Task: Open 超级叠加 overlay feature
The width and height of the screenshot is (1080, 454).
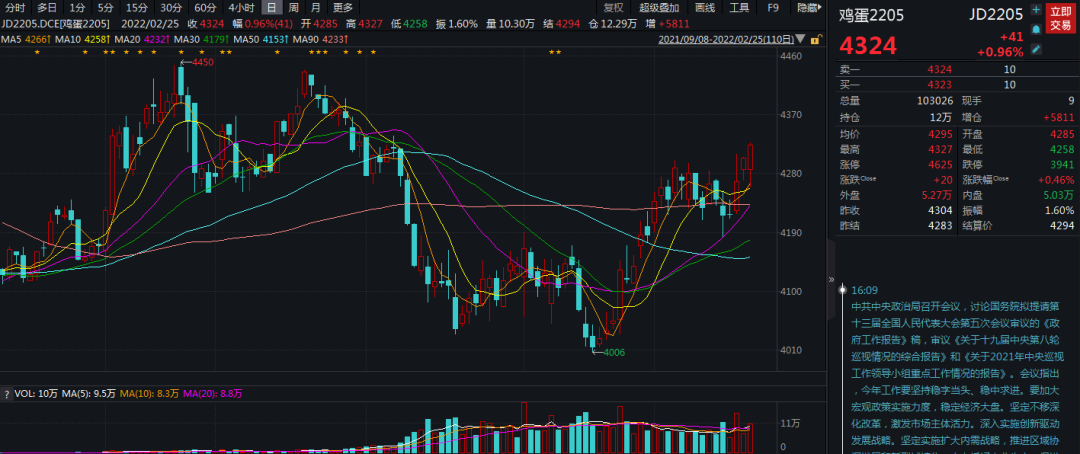Action: (x=658, y=8)
